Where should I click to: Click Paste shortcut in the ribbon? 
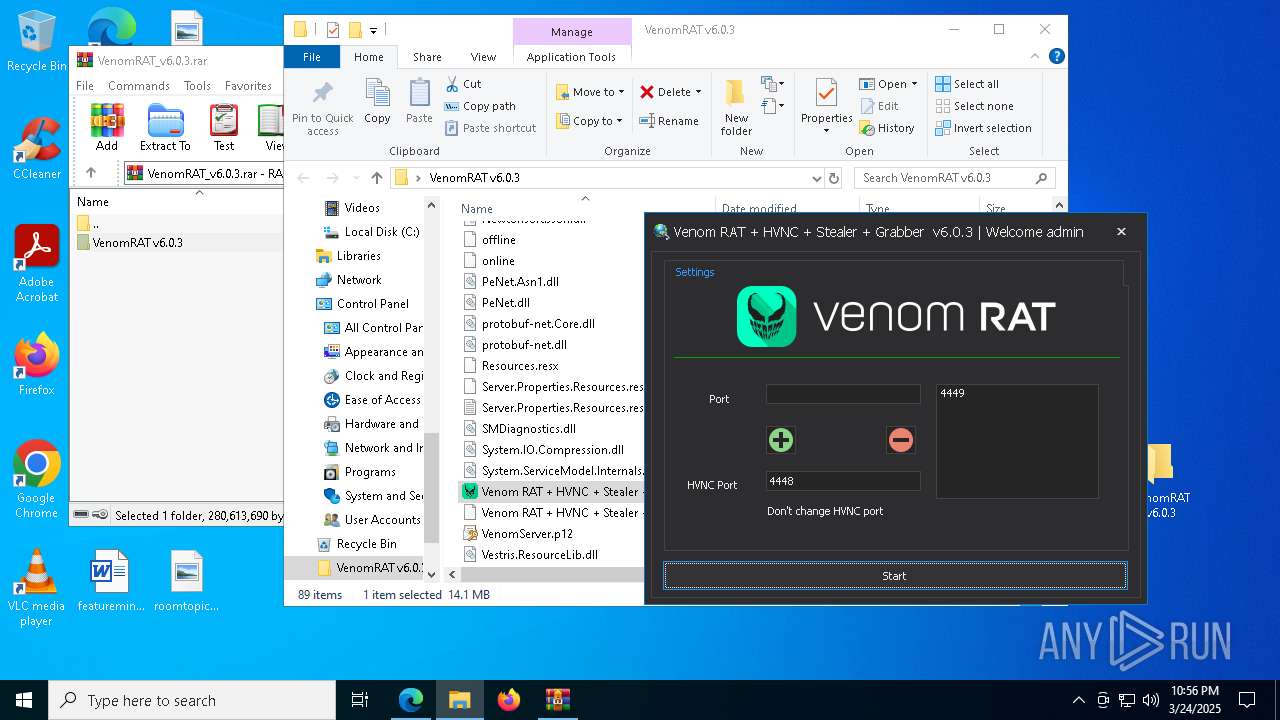click(x=490, y=128)
